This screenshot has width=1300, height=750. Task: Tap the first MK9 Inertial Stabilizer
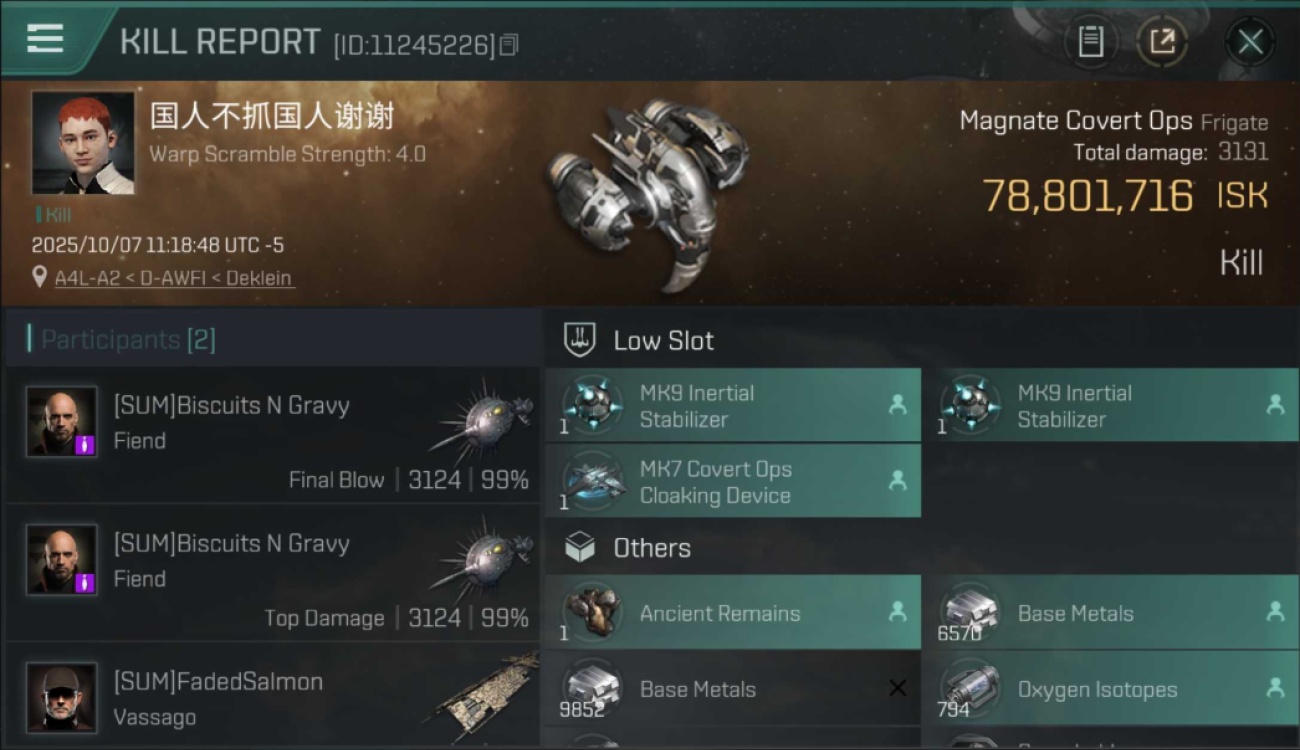click(732, 406)
